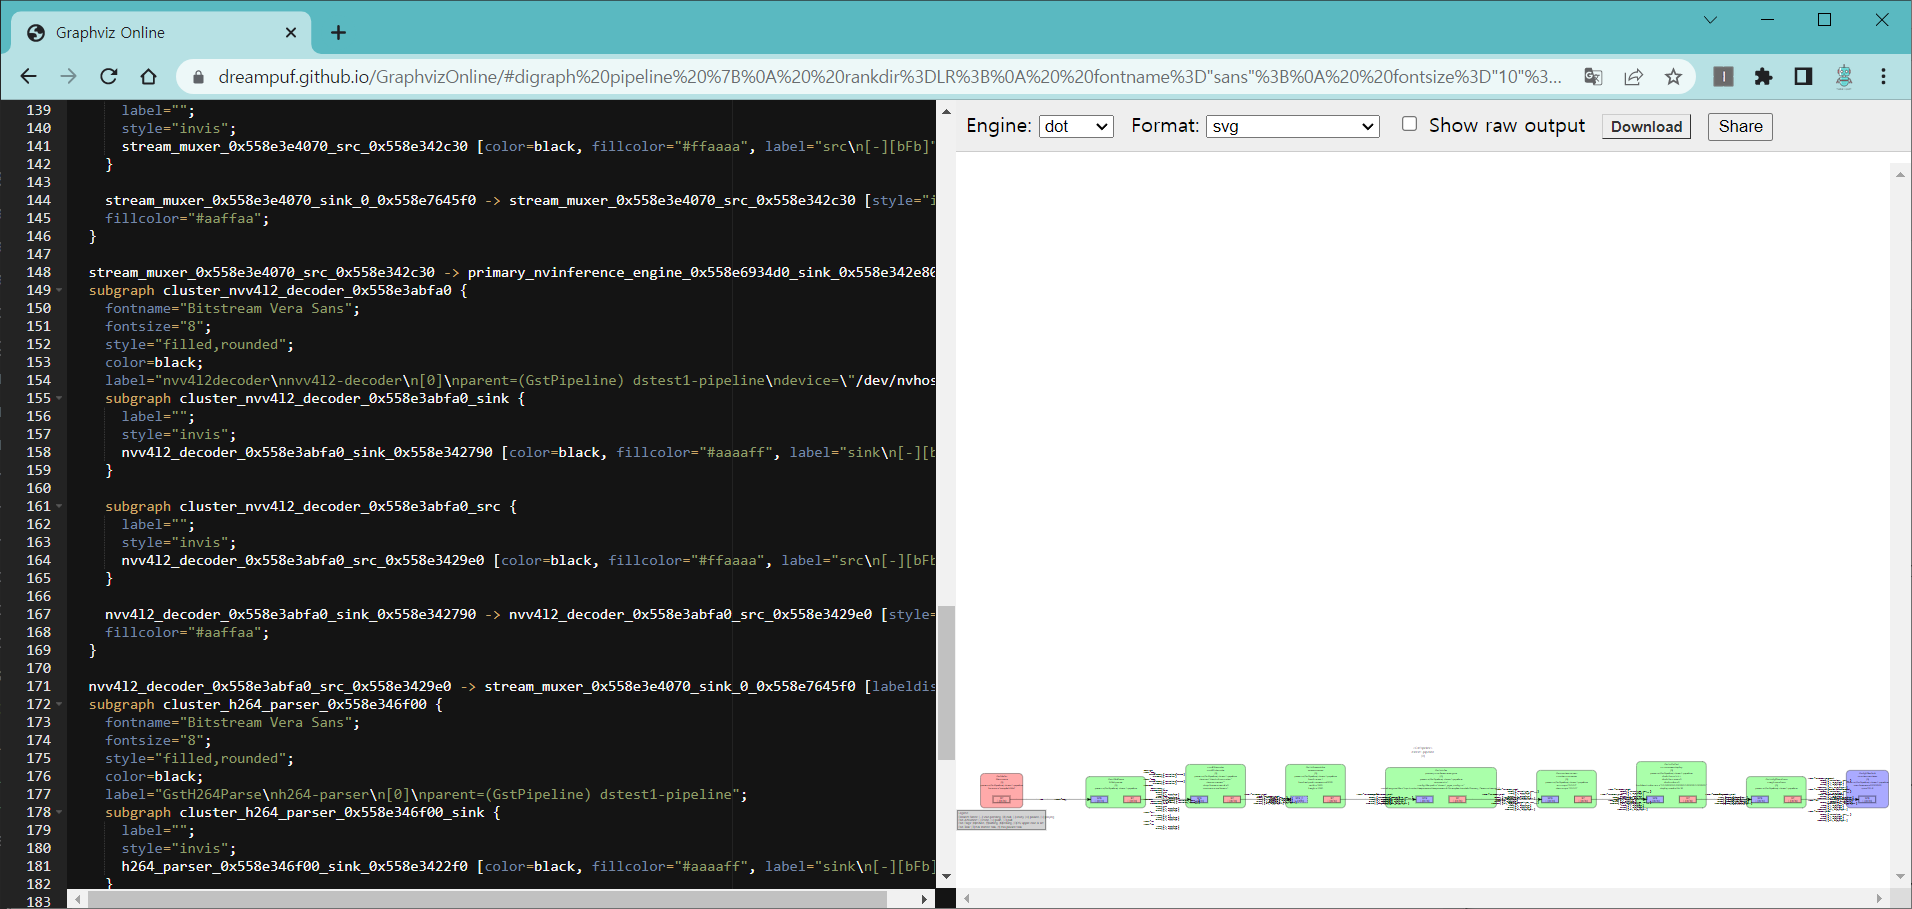Click 'fontsize="8";' on line 174
This screenshot has width=1912, height=909.
point(158,741)
